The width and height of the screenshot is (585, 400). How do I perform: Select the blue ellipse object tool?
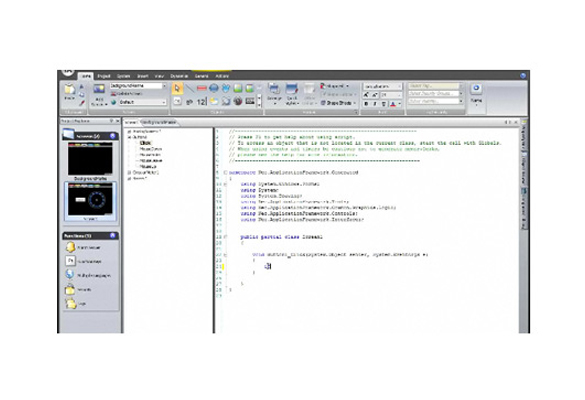coord(214,88)
